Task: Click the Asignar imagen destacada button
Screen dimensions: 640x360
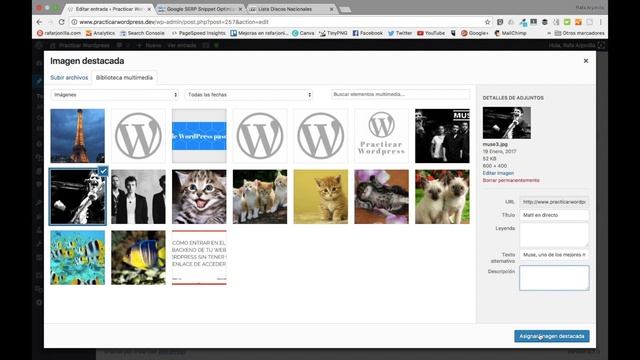Action: pos(551,336)
